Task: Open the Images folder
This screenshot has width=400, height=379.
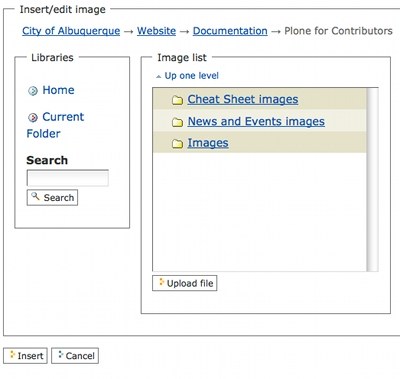Action: [x=208, y=143]
